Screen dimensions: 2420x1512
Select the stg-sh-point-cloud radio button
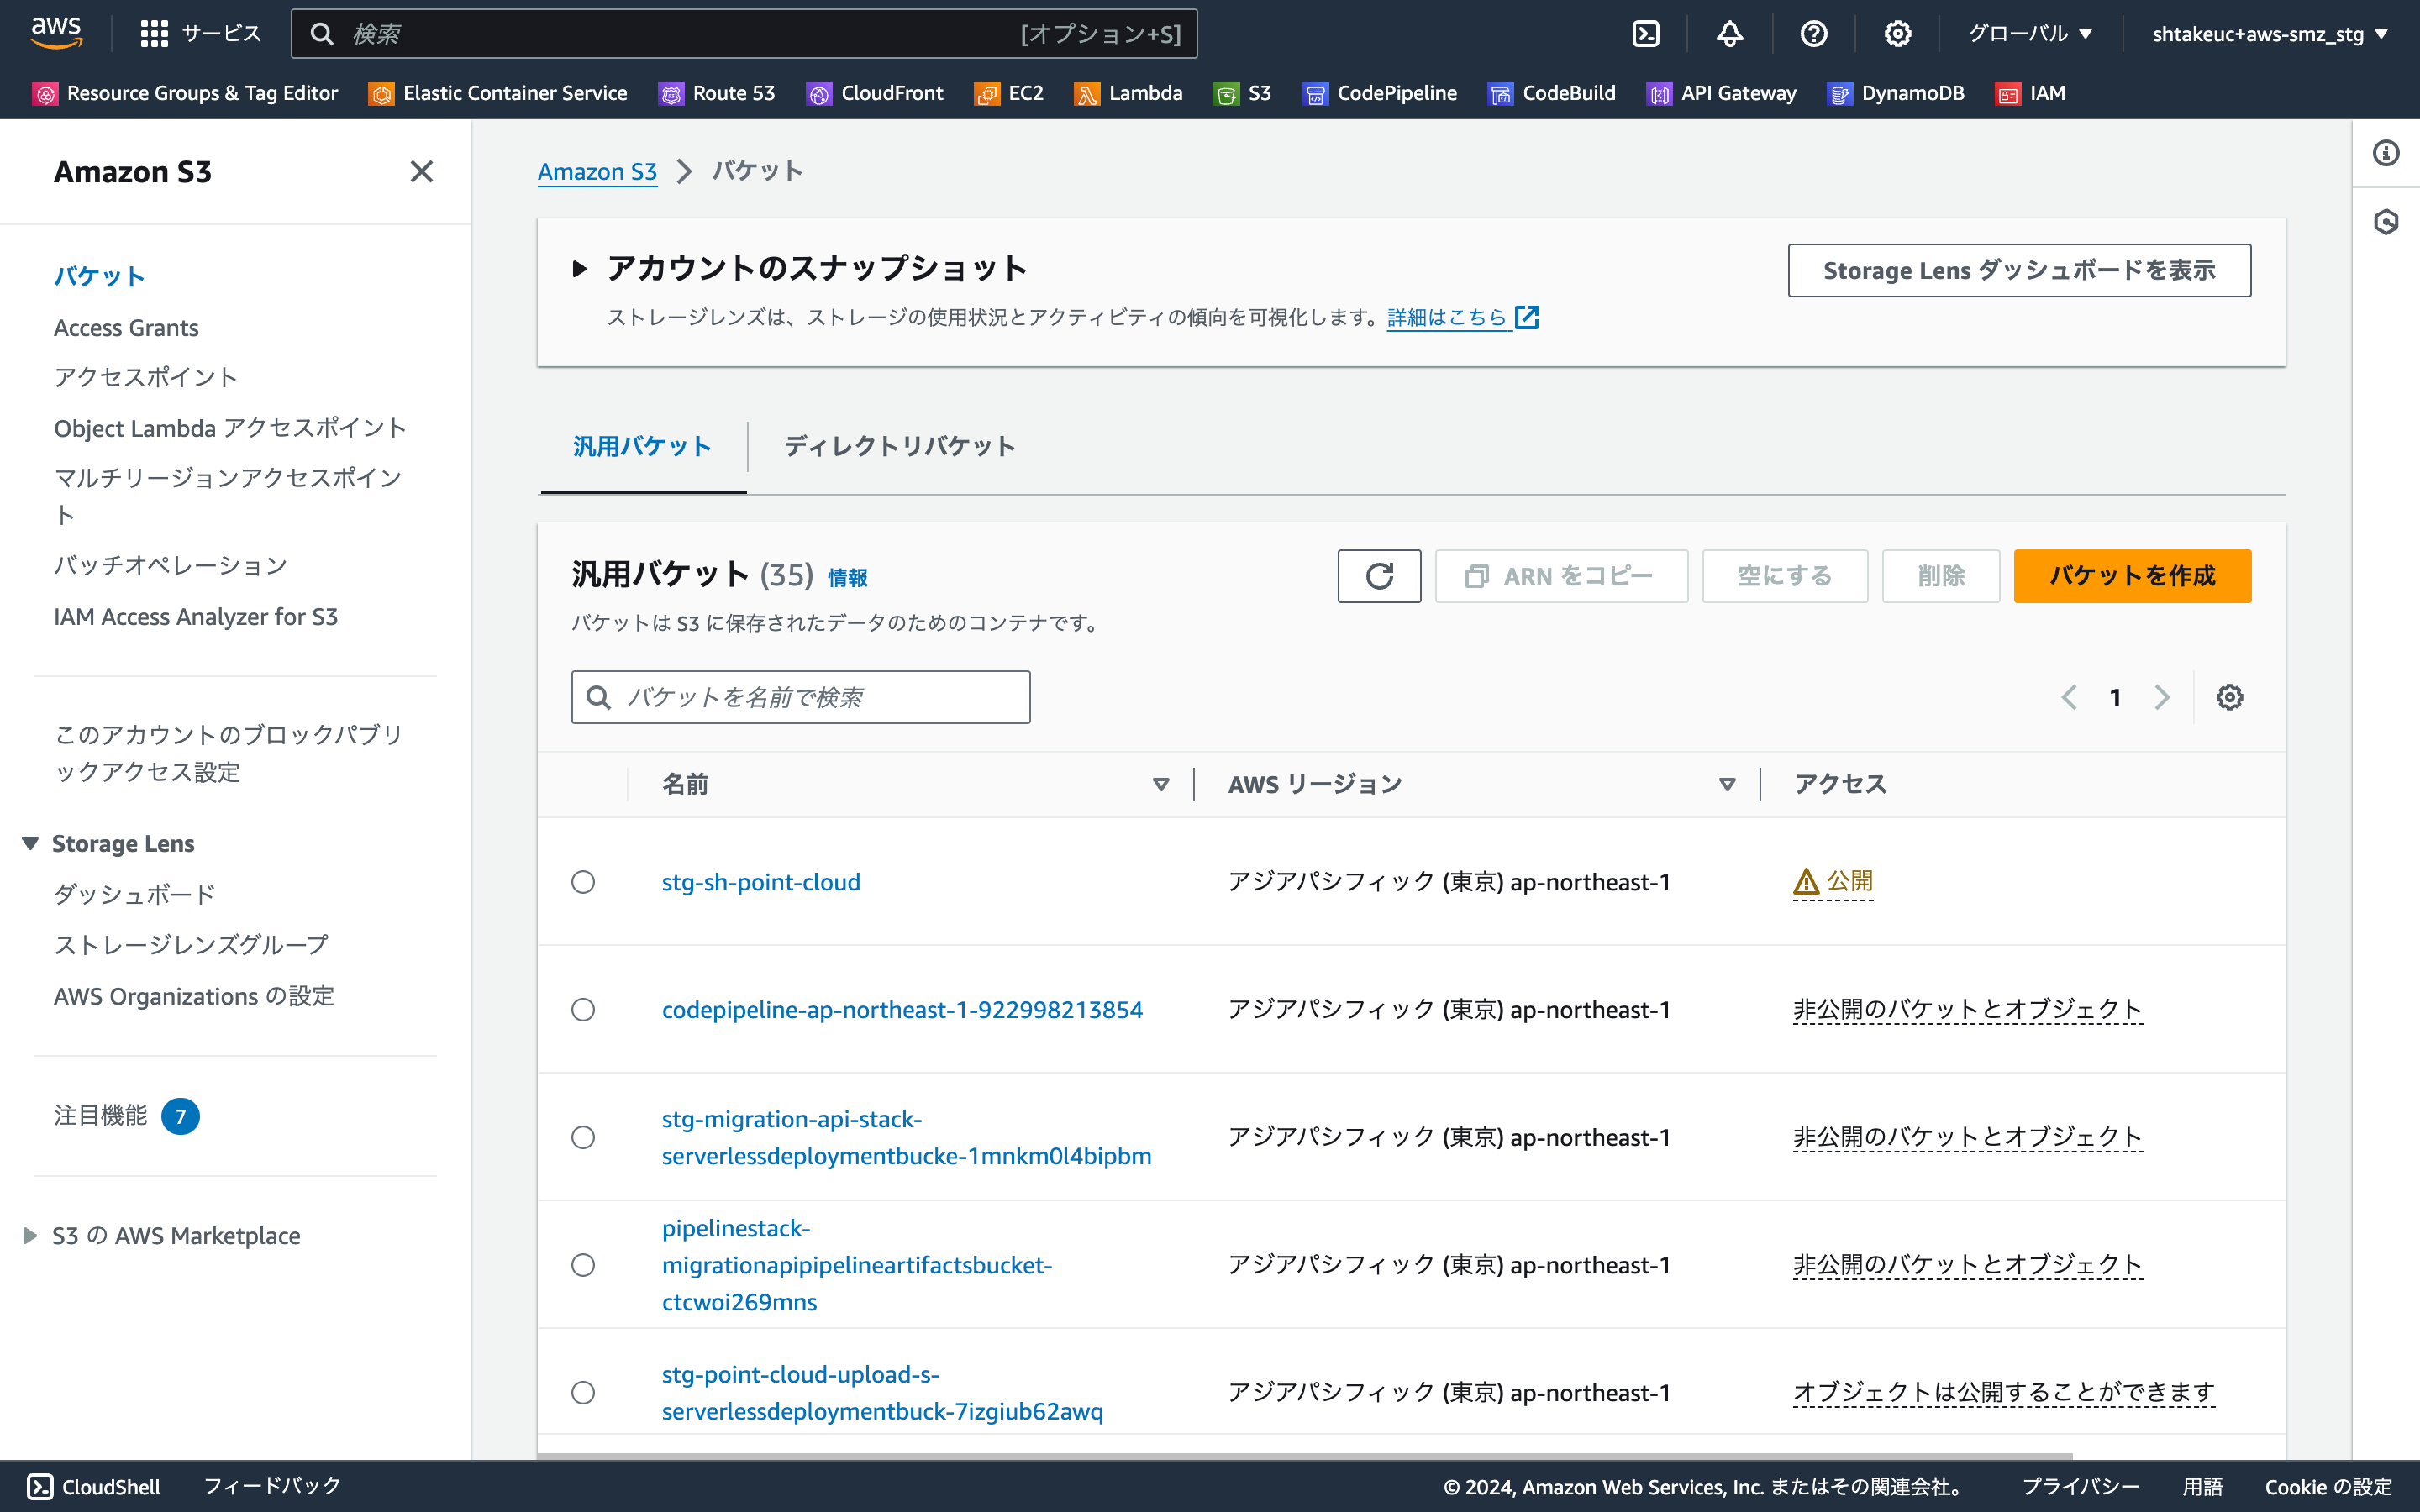[x=583, y=882]
